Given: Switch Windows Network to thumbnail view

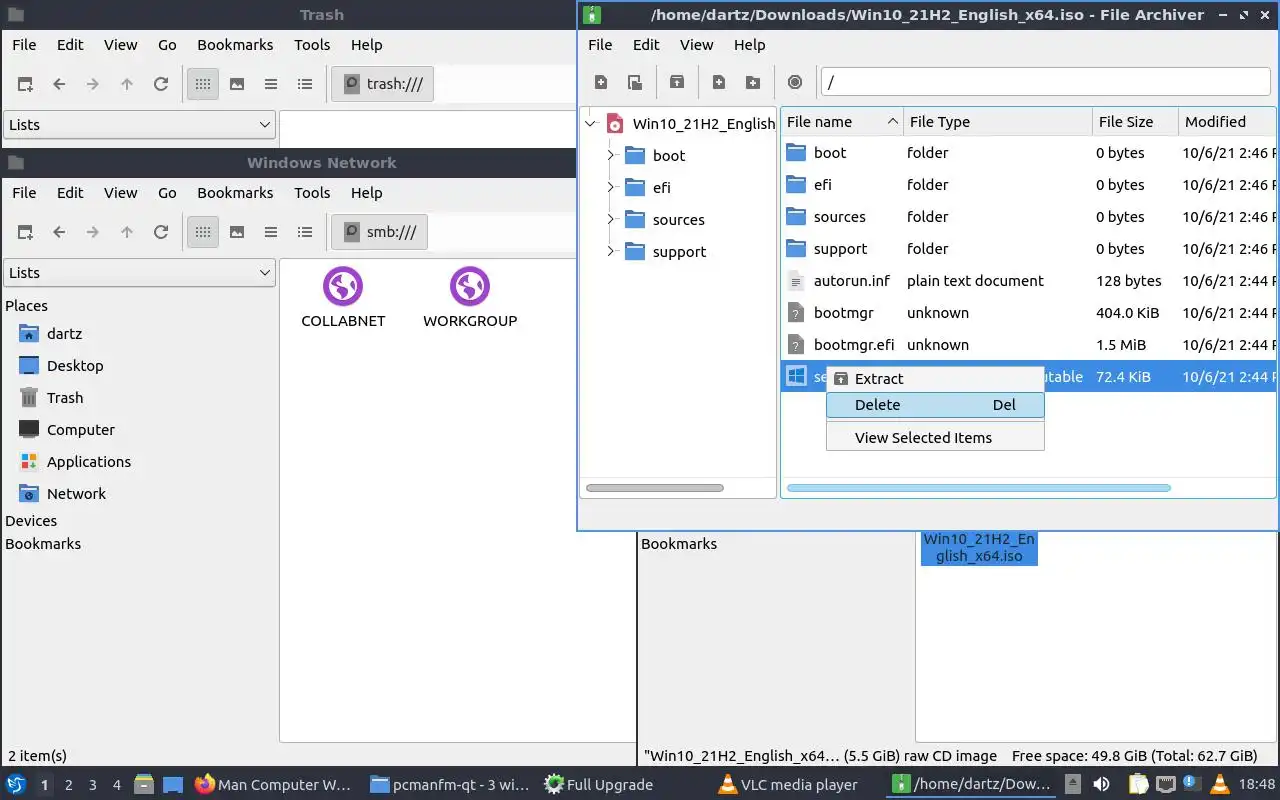Looking at the screenshot, I should pos(237,232).
